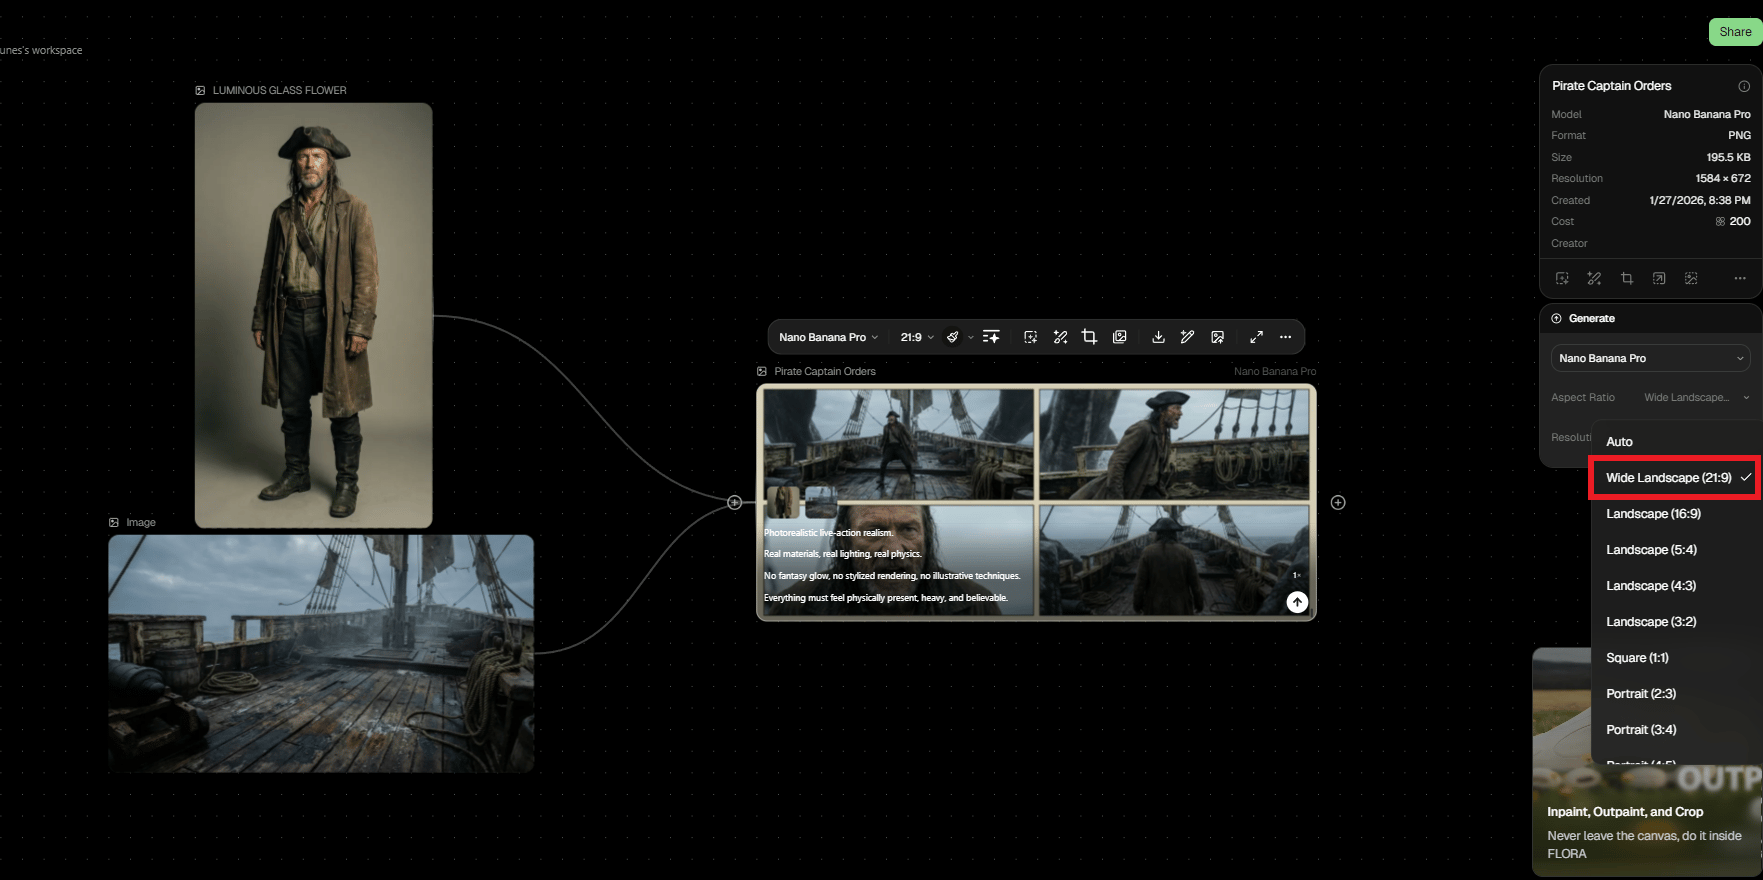
Task: Click the image icon beside the Image node label
Action: [114, 522]
